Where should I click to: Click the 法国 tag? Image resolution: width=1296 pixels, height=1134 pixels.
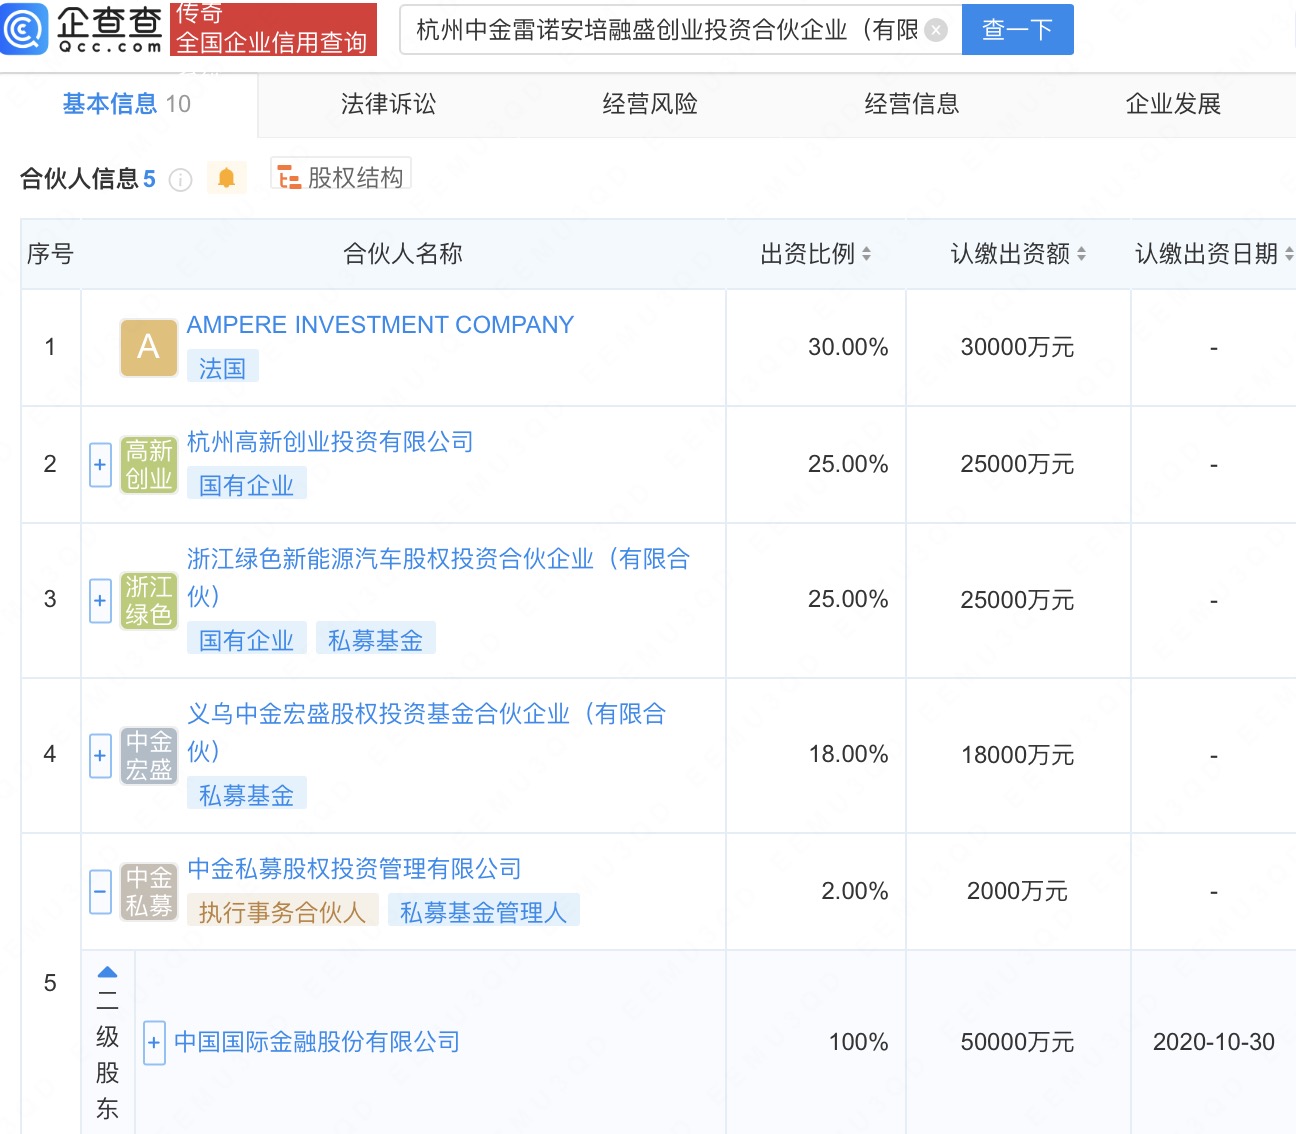click(222, 368)
